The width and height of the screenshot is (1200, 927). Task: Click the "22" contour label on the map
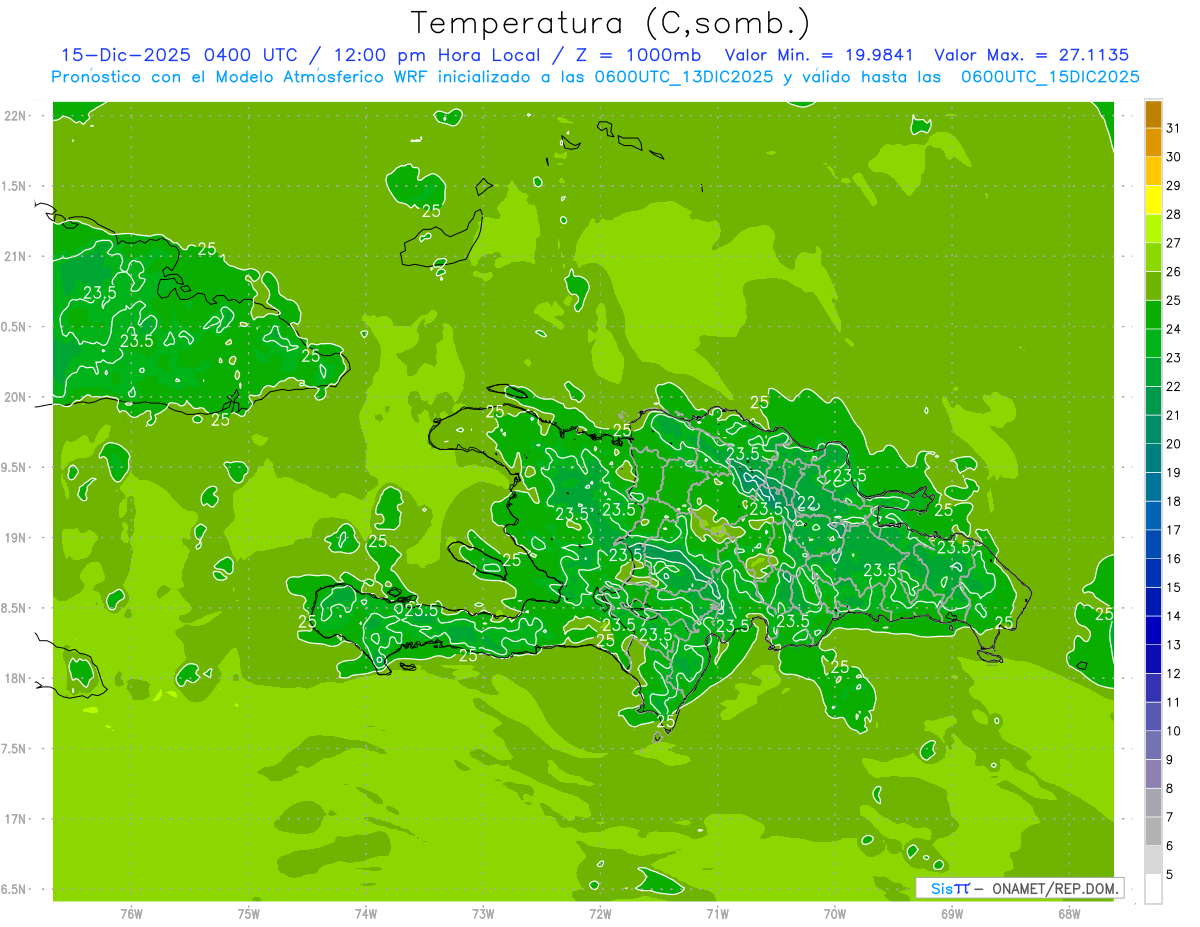tap(806, 502)
